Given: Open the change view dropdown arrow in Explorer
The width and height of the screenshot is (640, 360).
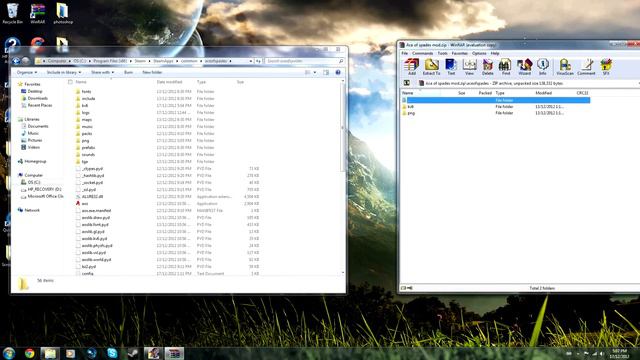Looking at the screenshot, I should [x=315, y=72].
